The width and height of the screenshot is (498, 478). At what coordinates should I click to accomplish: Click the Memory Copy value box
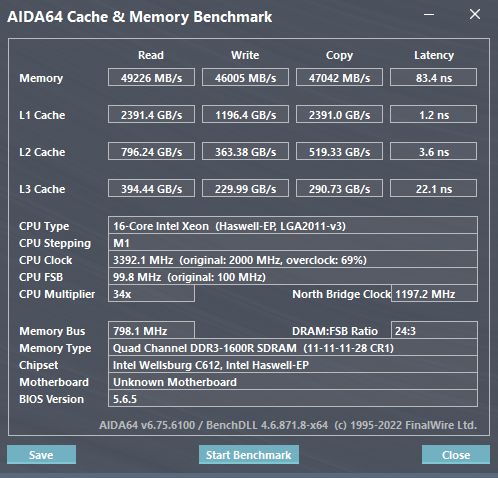pos(339,77)
